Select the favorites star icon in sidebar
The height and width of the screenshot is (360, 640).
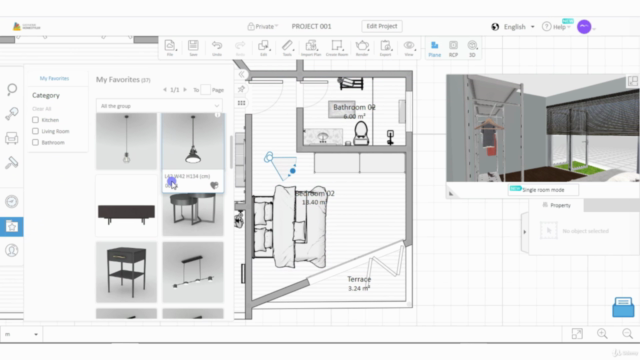pos(11,226)
